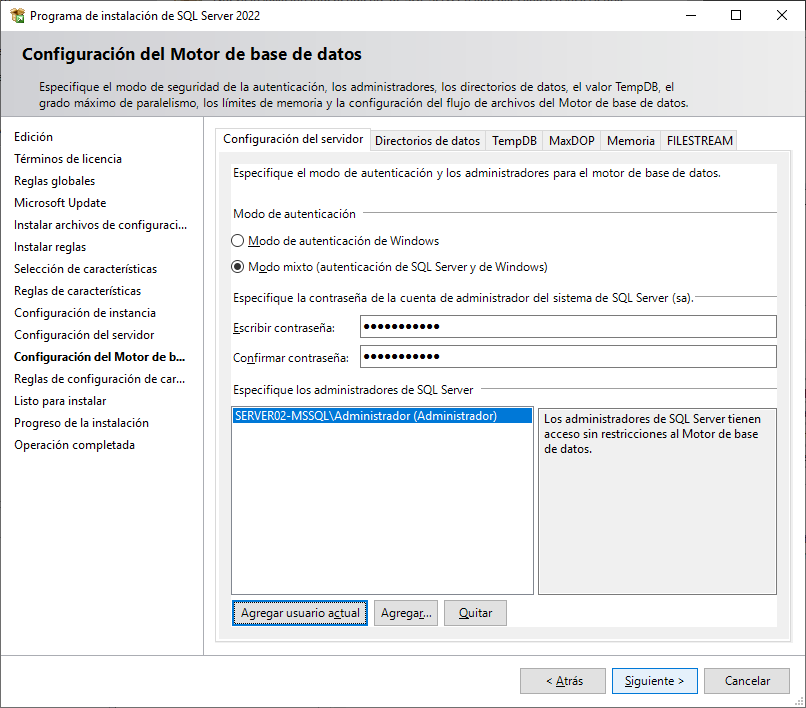The height and width of the screenshot is (708, 806).
Task: Click the SQL Server setup title bar icon
Action: coord(17,15)
